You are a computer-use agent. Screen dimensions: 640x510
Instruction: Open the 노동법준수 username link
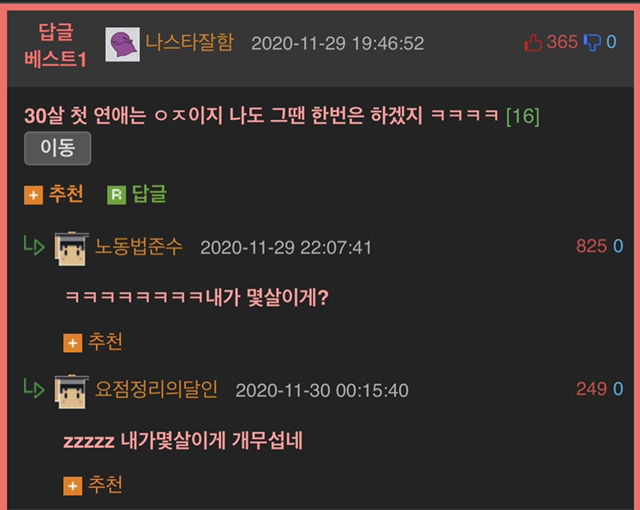(x=139, y=247)
